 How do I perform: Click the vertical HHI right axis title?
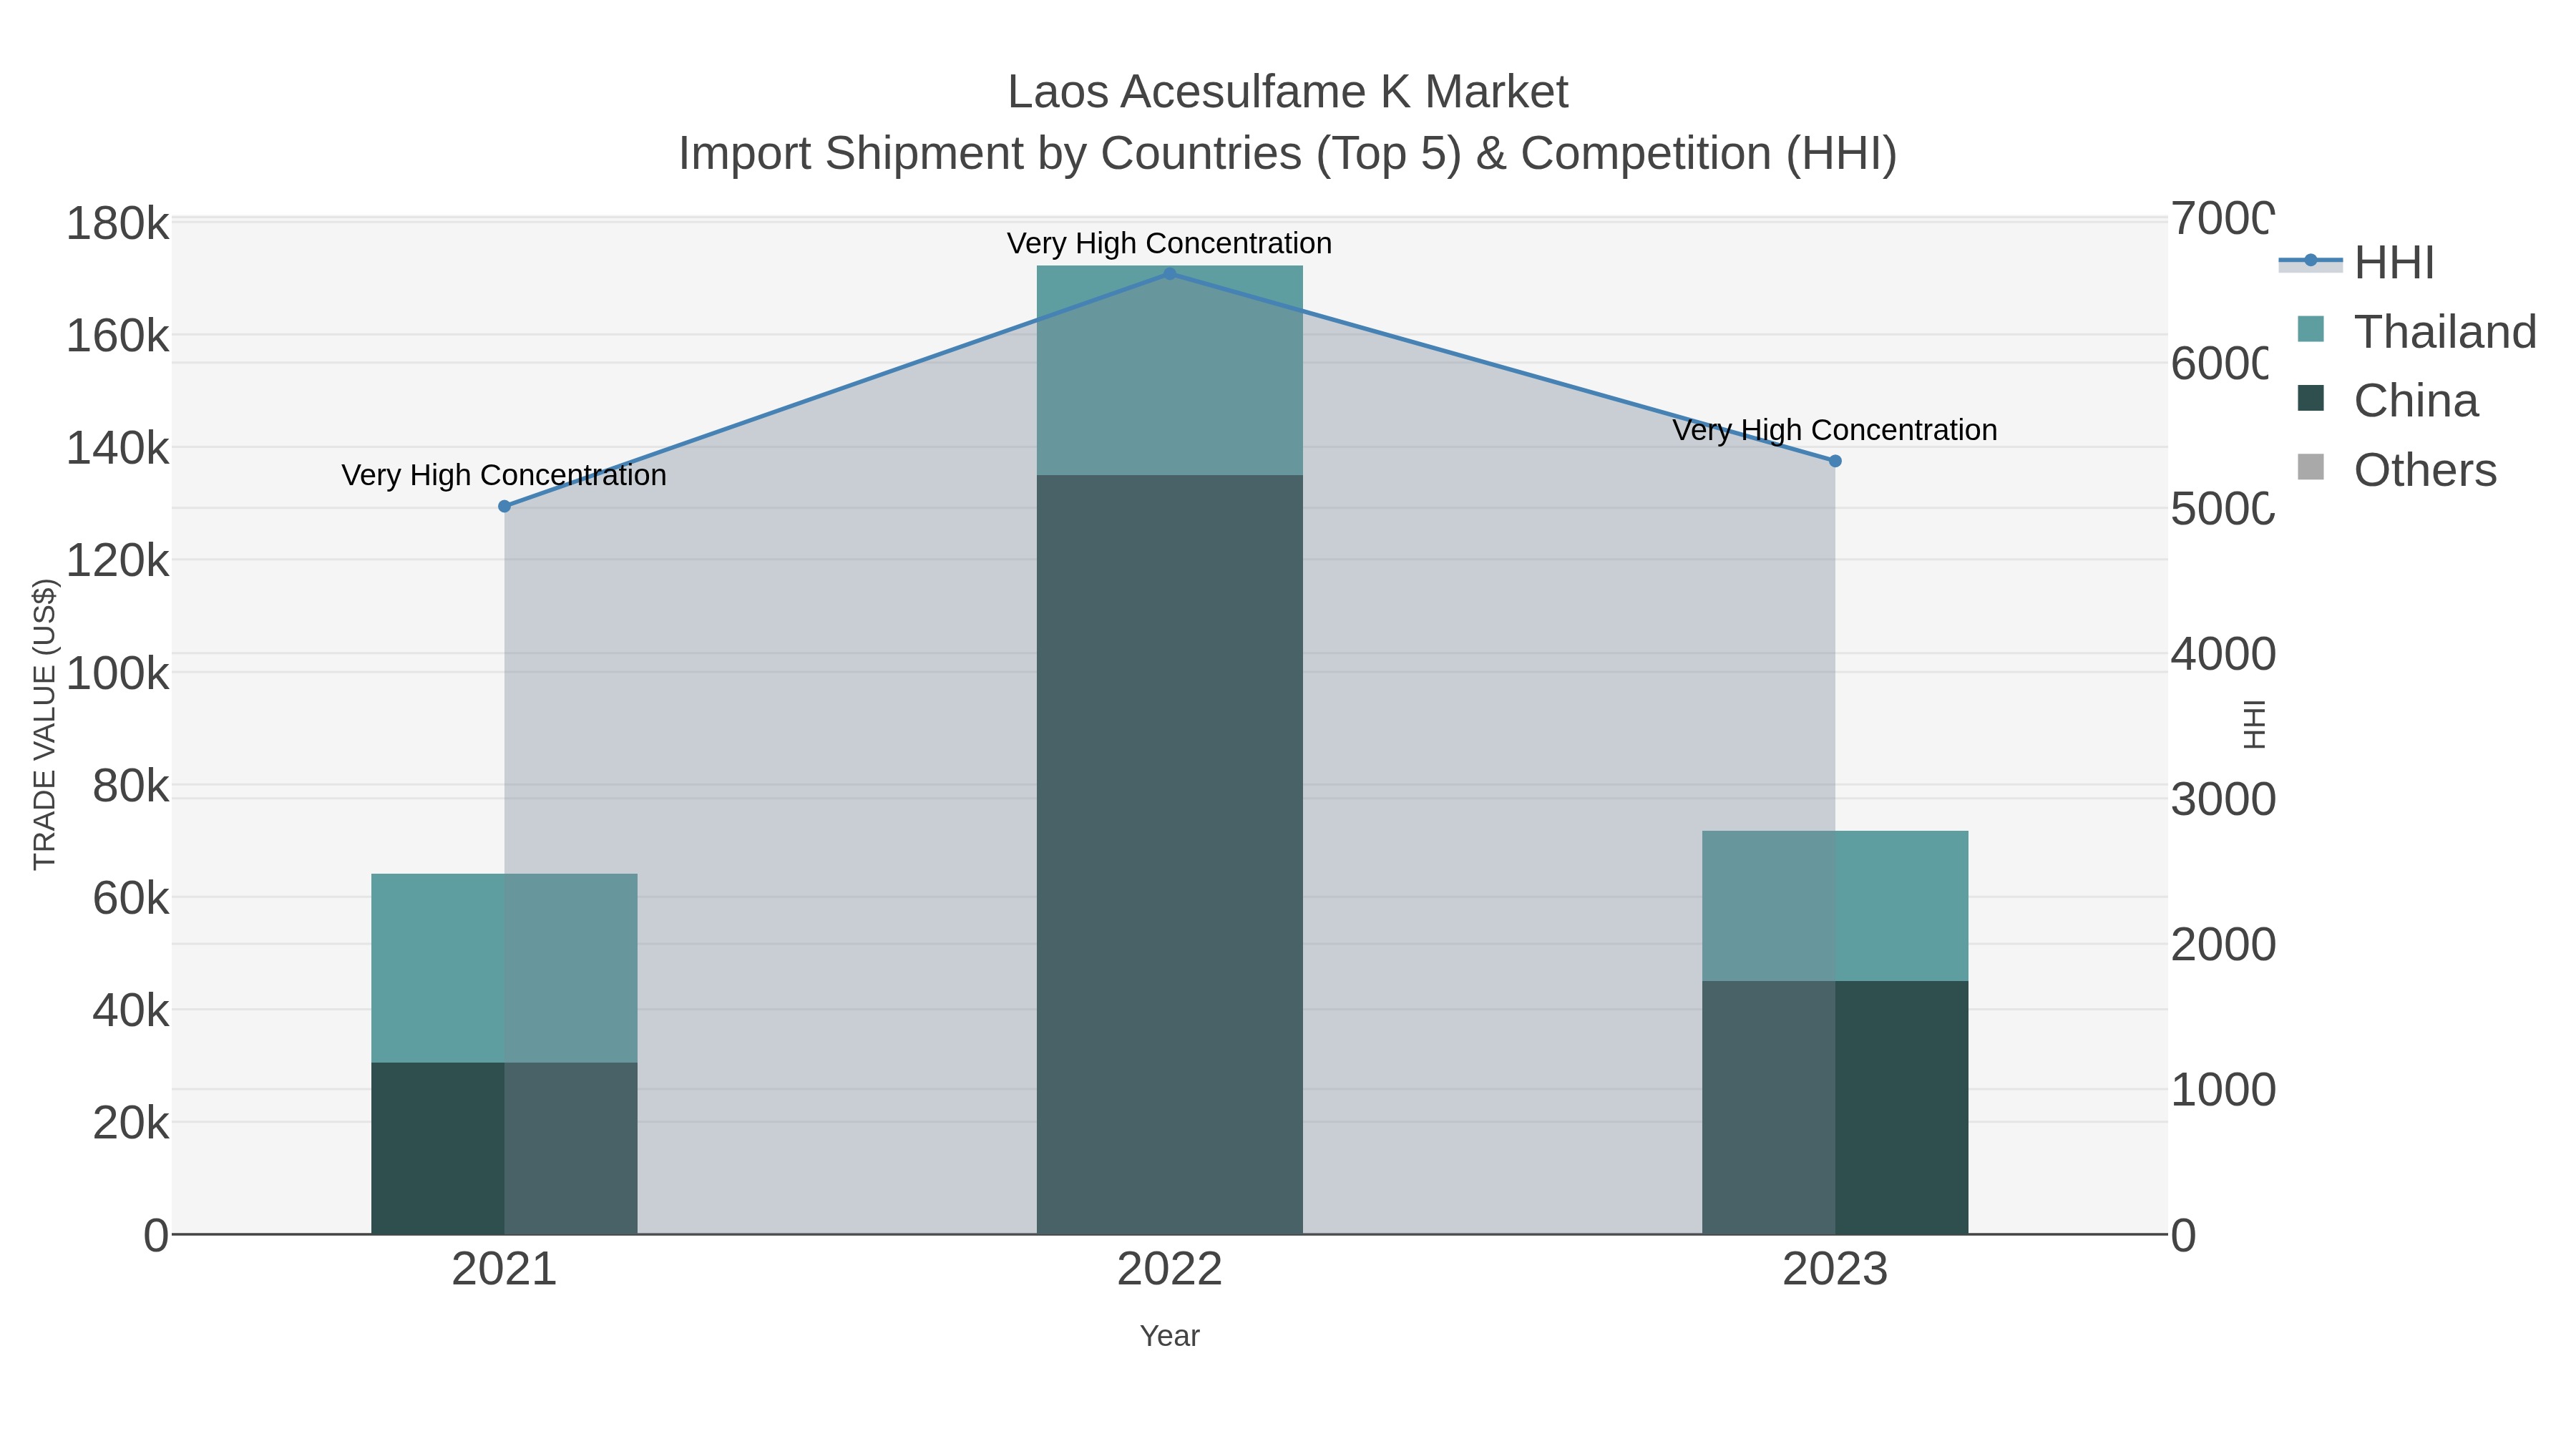point(2253,725)
